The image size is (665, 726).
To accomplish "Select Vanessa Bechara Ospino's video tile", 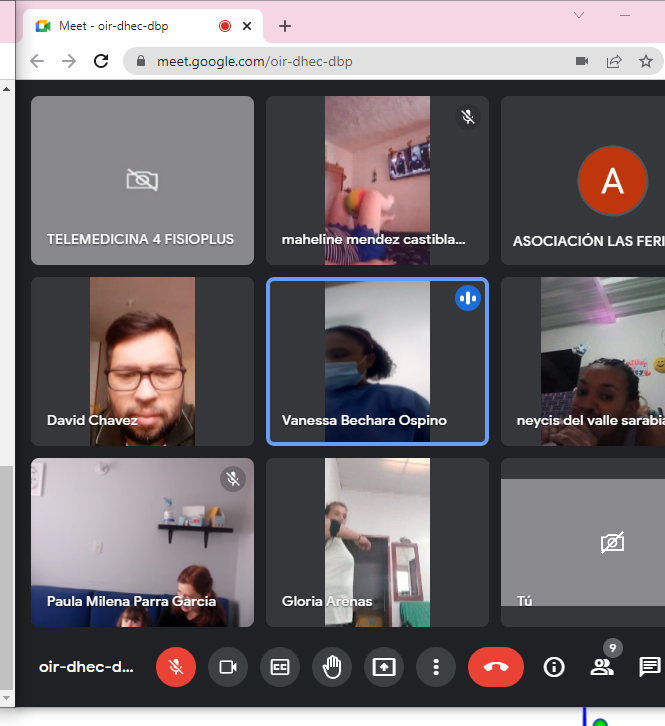I will [x=377, y=361].
